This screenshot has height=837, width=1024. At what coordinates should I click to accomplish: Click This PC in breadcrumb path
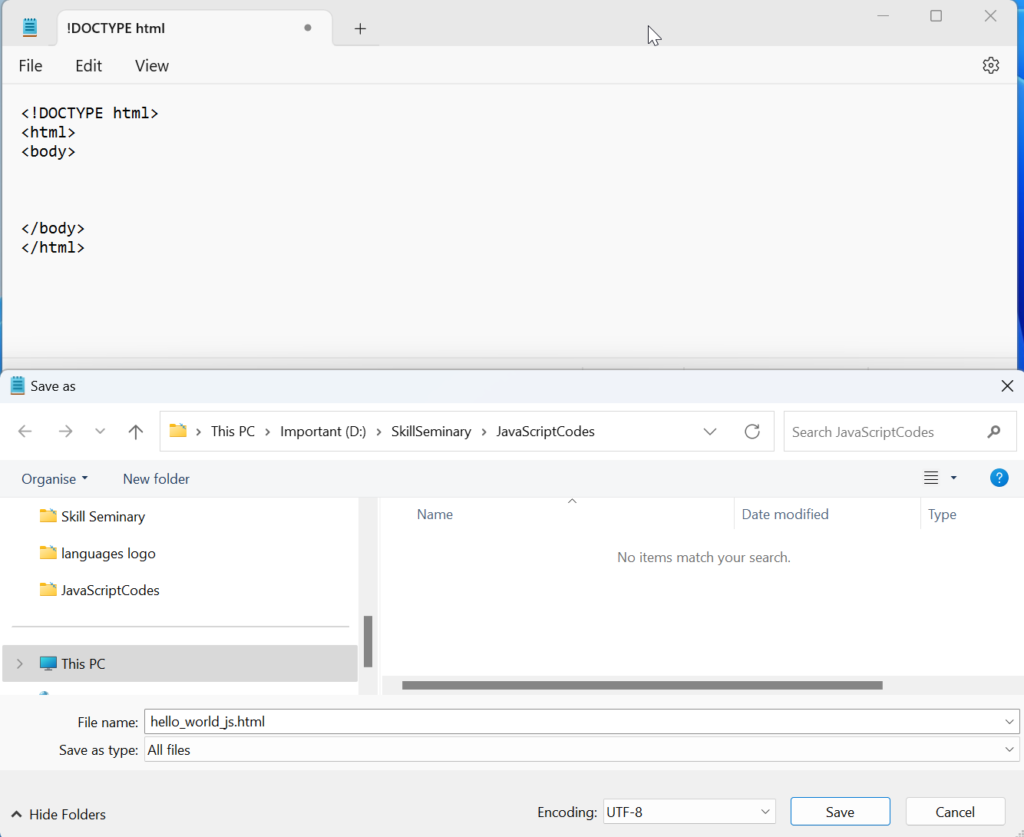point(232,432)
